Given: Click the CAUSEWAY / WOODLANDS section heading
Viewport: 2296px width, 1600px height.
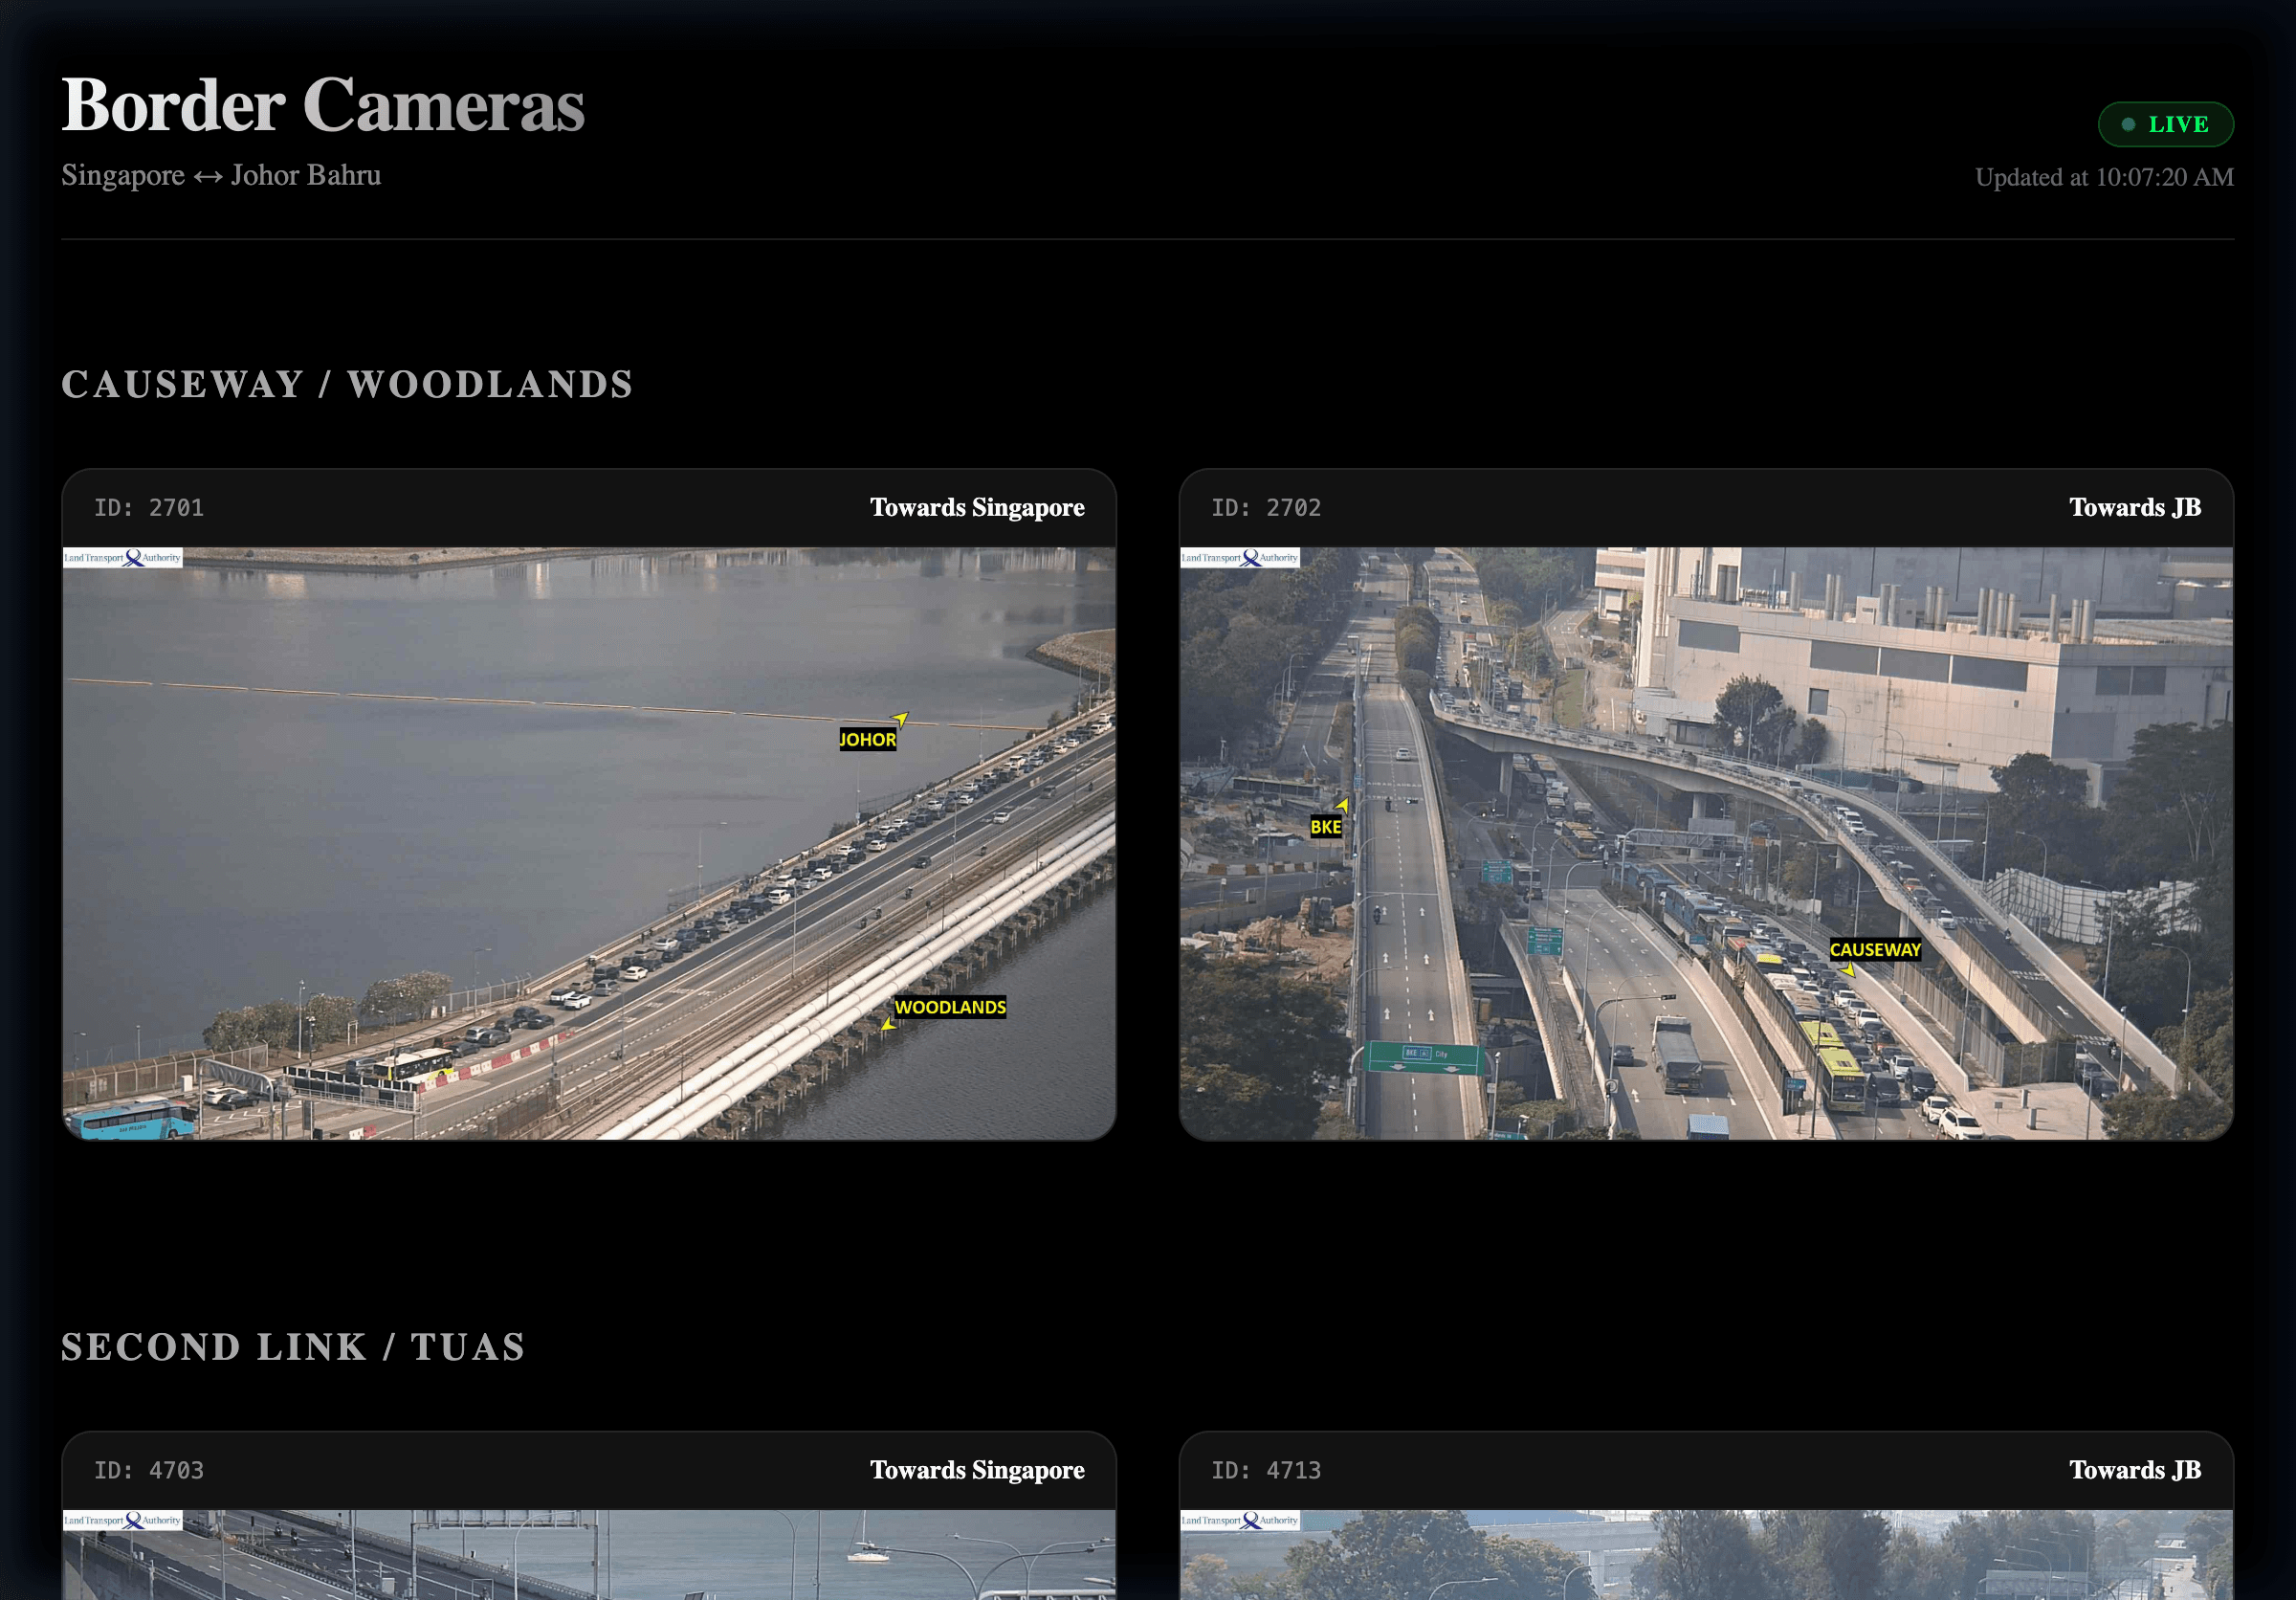Looking at the screenshot, I should coord(347,384).
